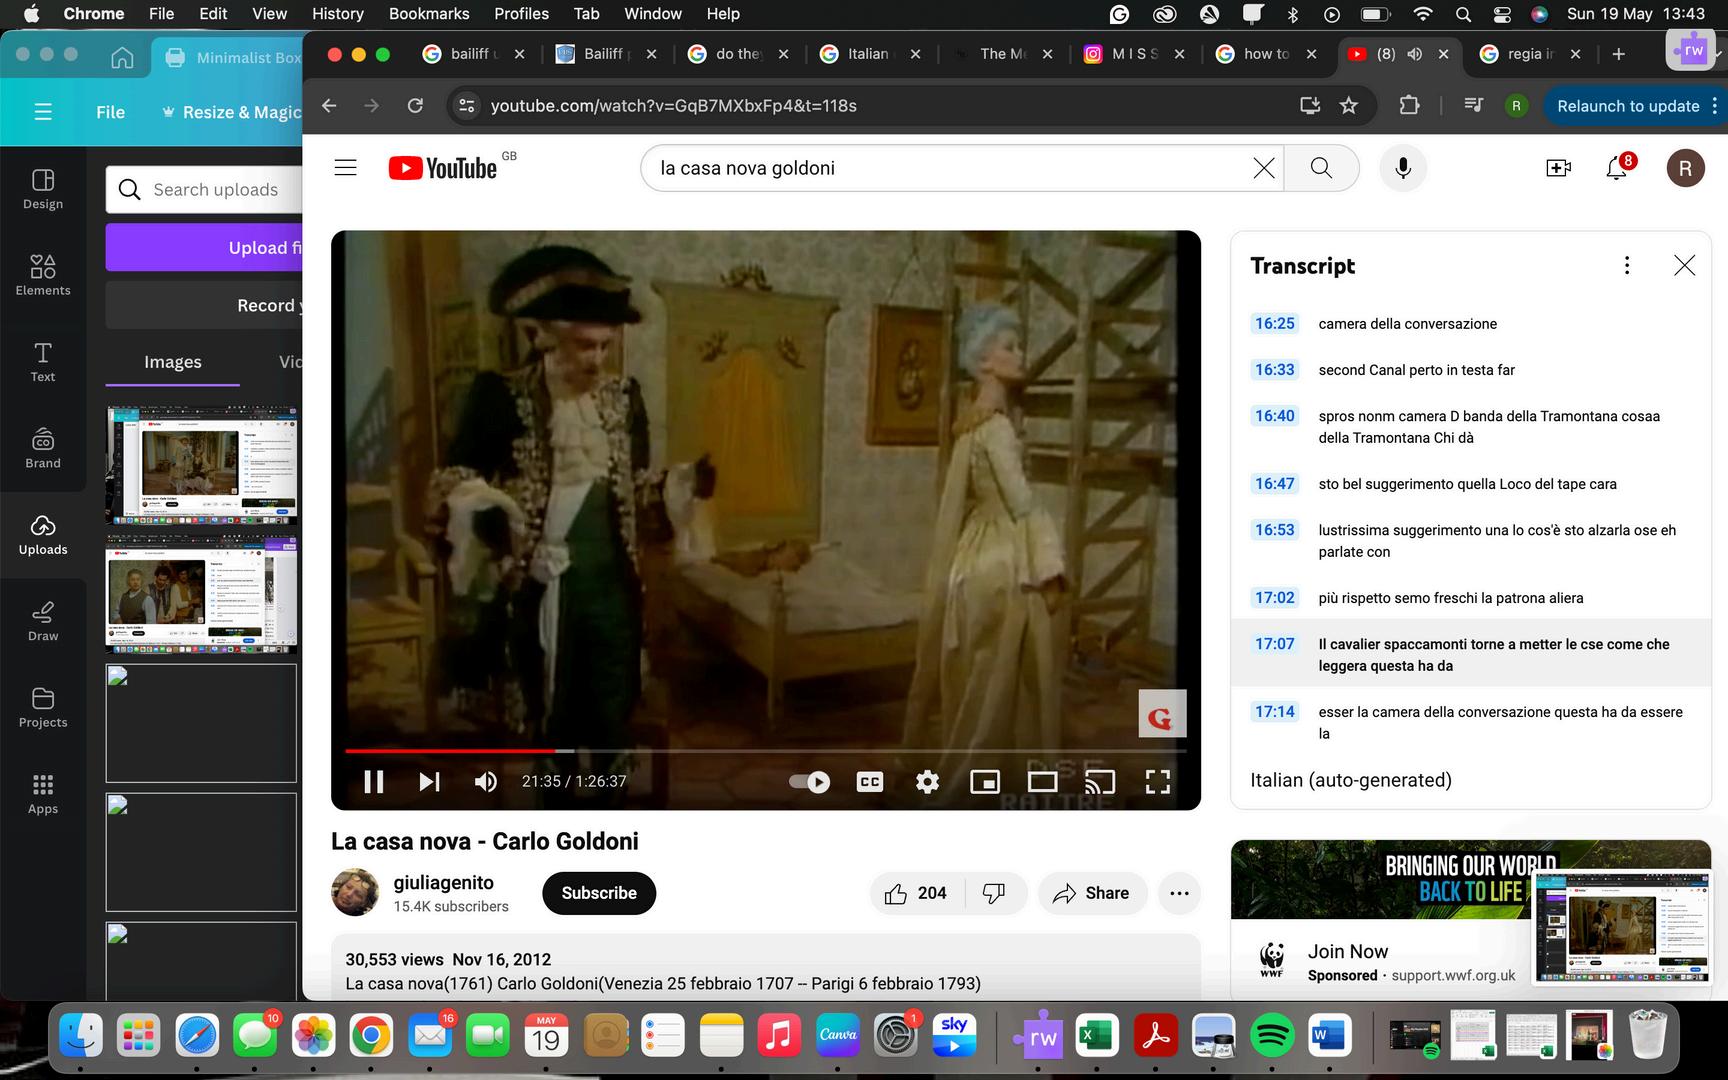Switch to theater mode

pyautogui.click(x=1043, y=782)
